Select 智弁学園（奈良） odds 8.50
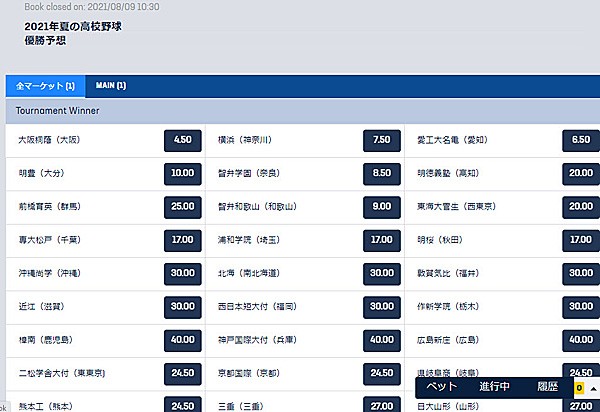This screenshot has width=600, height=412. click(381, 173)
